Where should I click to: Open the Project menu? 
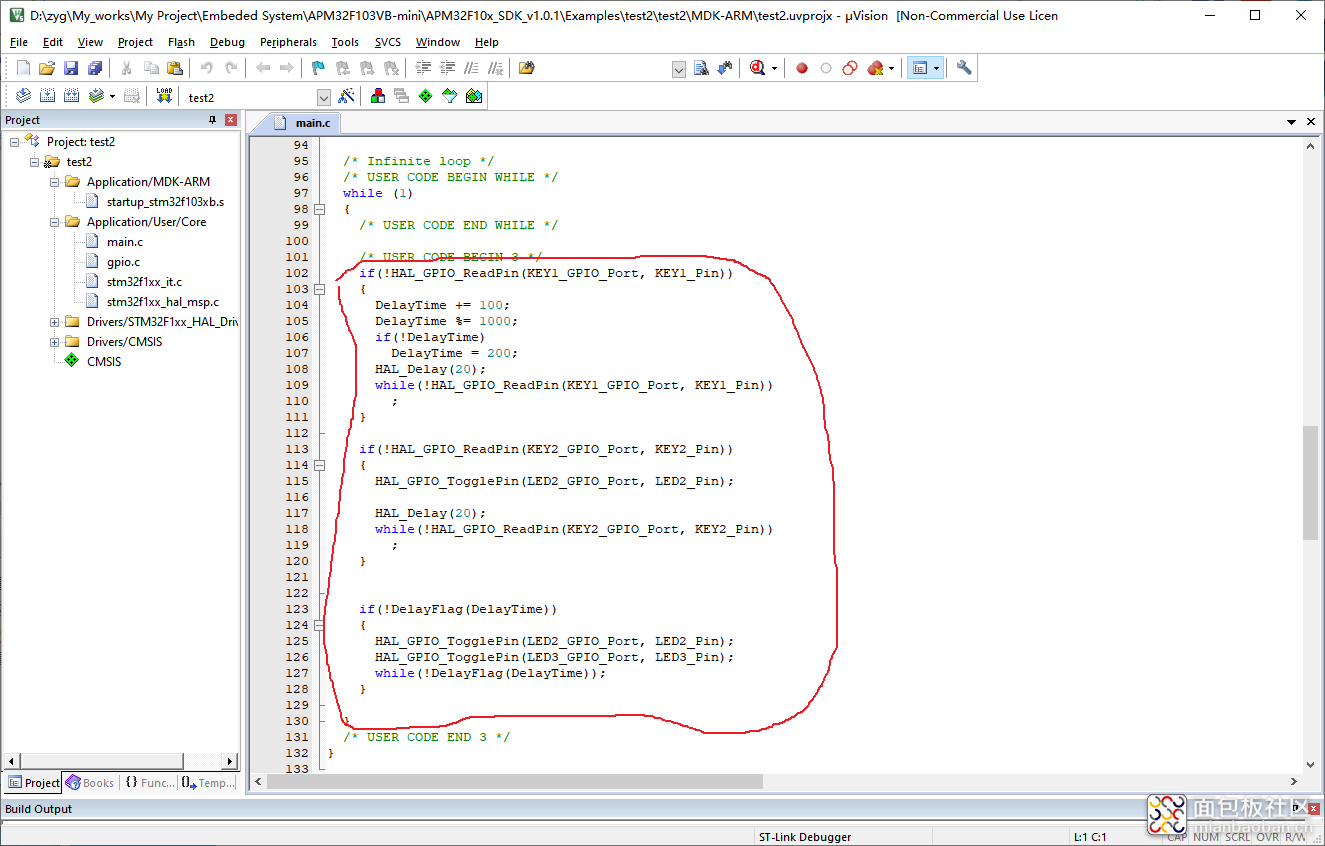[x=135, y=42]
